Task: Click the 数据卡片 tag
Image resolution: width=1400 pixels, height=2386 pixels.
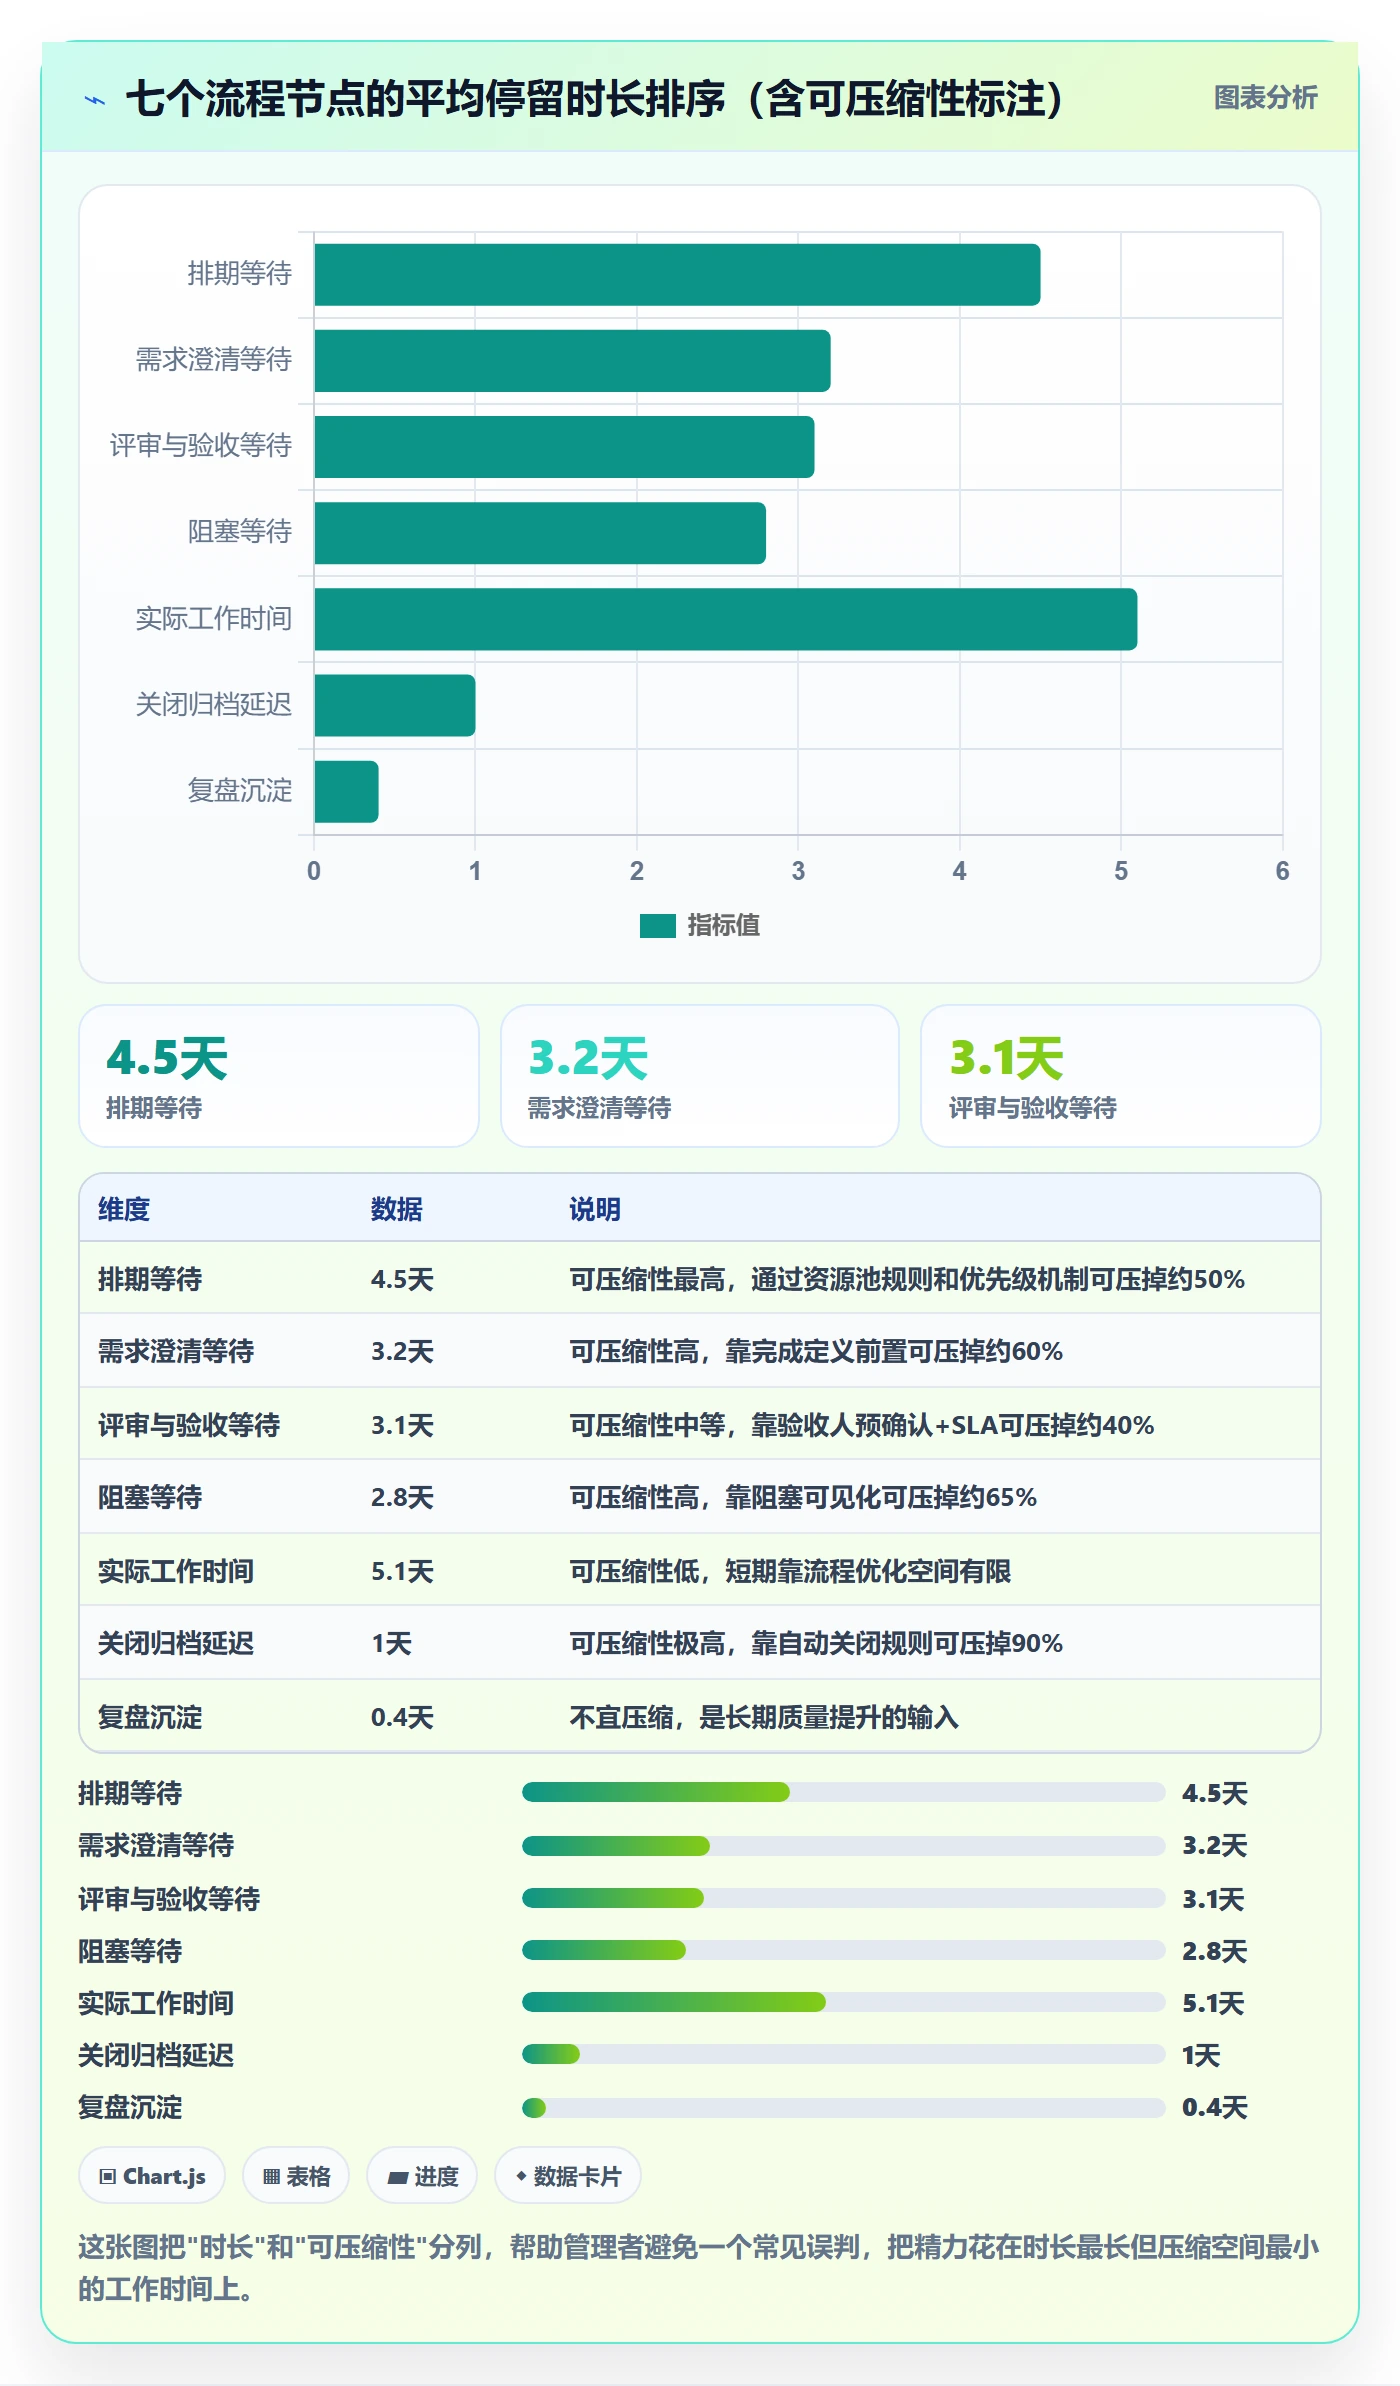Action: (x=567, y=2176)
